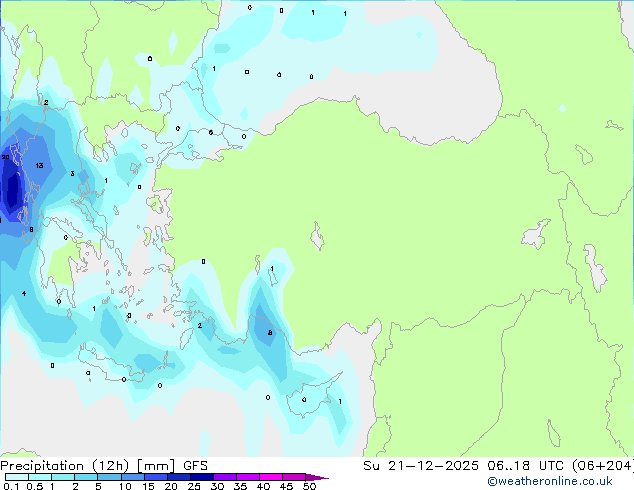Select the magenta swatch between 40 and 45
Image resolution: width=634 pixels, height=490 pixels.
click(271, 477)
